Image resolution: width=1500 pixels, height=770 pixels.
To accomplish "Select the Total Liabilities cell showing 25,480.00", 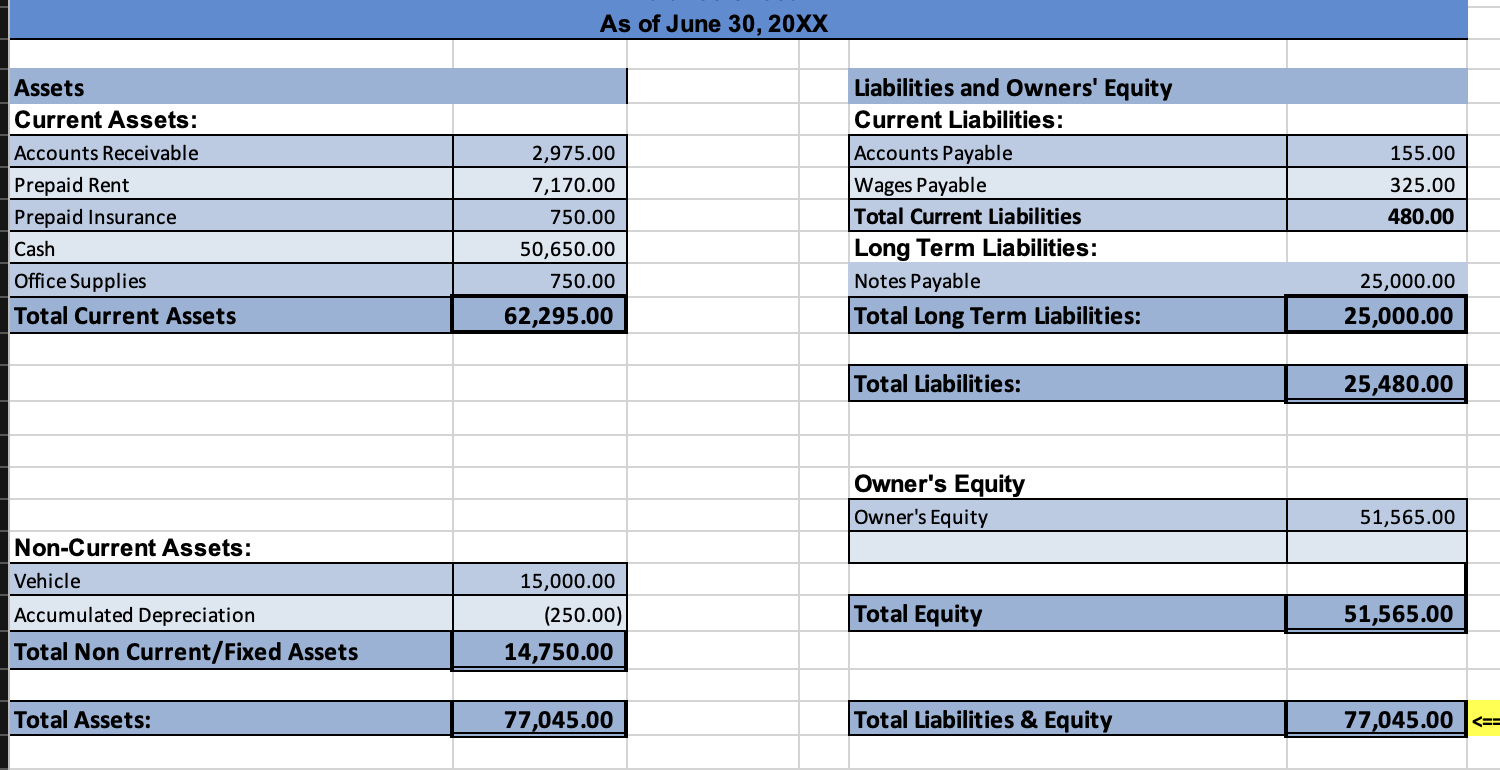I will click(x=1375, y=383).
